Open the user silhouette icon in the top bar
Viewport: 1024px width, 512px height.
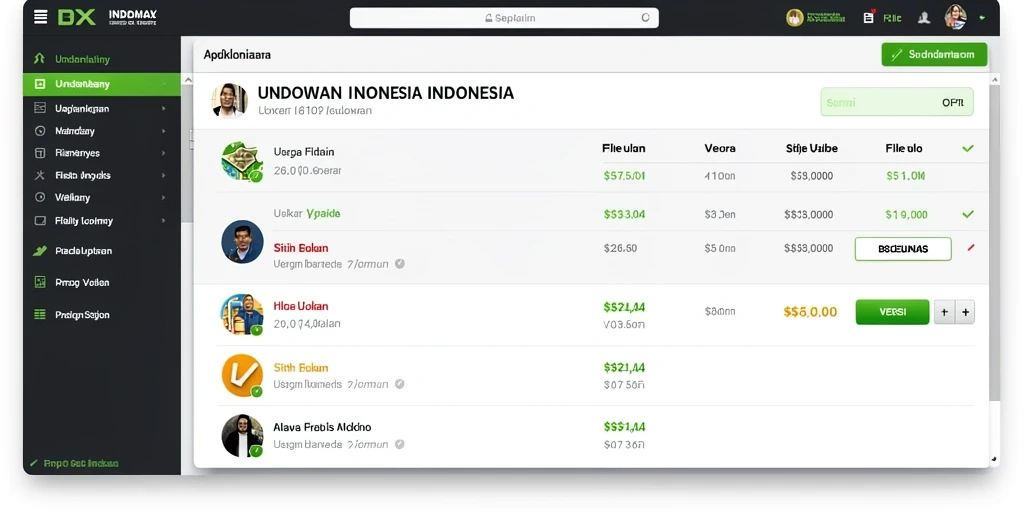pyautogui.click(x=923, y=18)
